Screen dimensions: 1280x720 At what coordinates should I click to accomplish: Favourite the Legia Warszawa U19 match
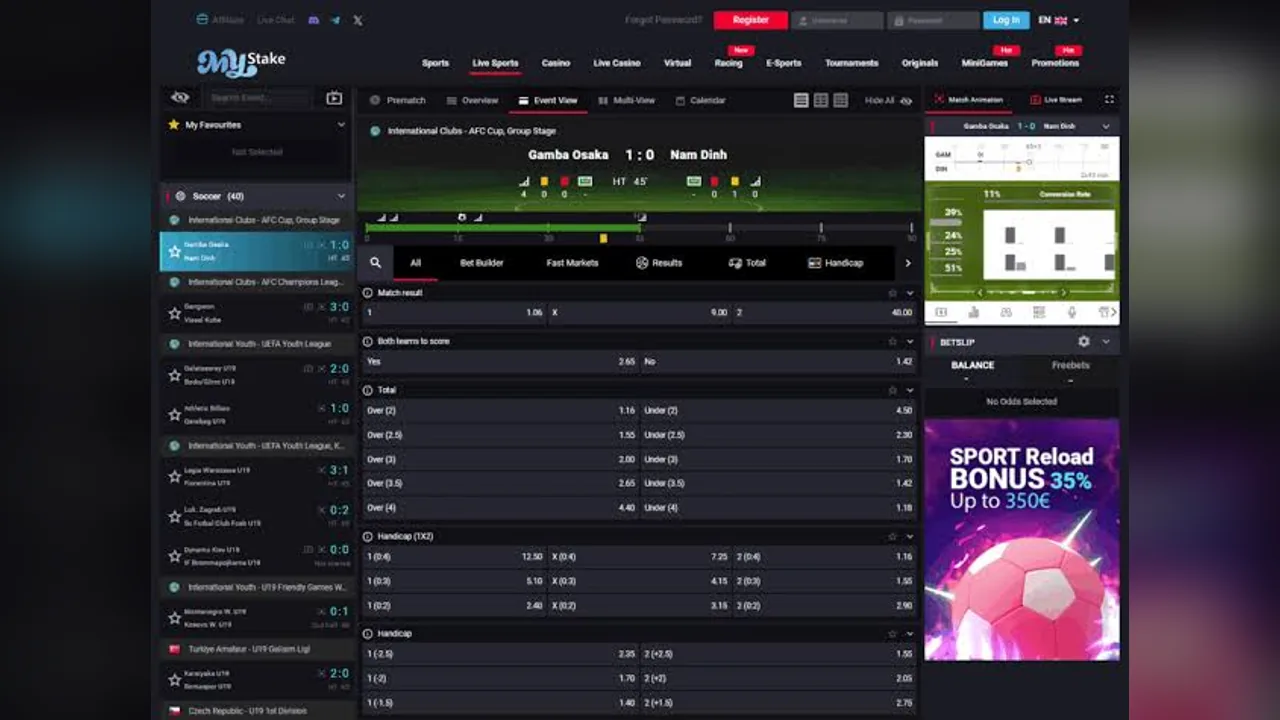tap(174, 477)
